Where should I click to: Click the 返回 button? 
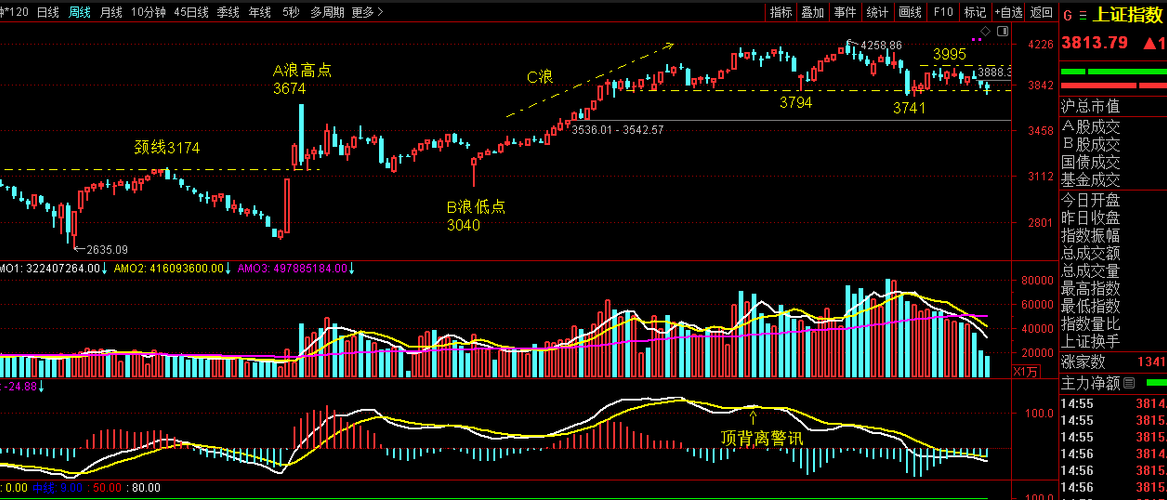[1041, 12]
